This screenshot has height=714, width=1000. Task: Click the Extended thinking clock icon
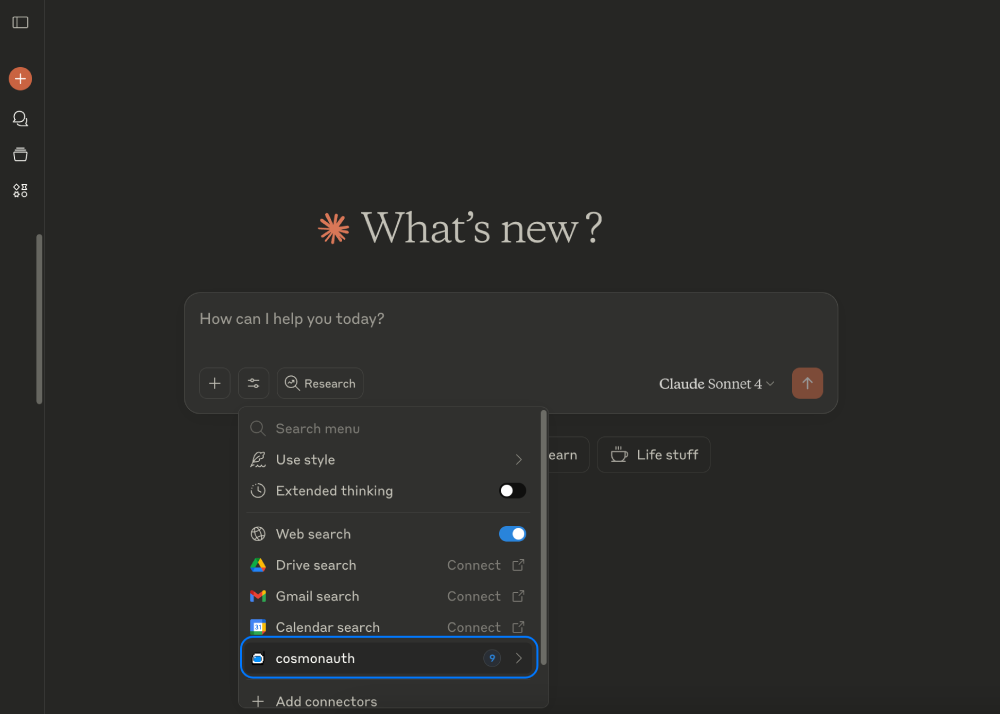click(258, 491)
